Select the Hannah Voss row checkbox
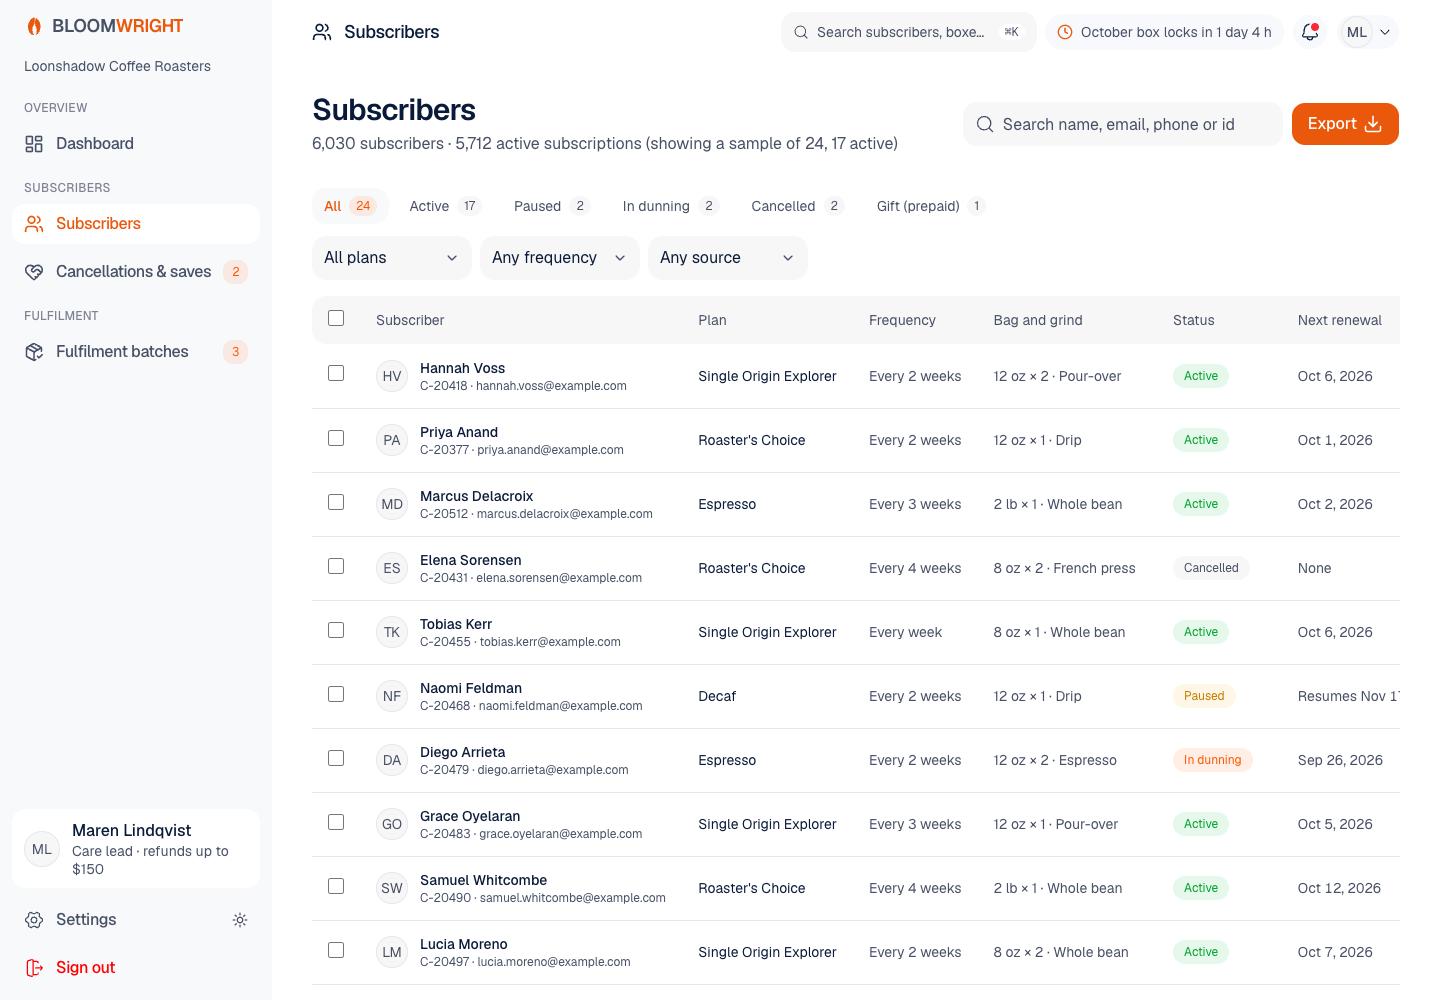Image resolution: width=1440 pixels, height=1000 pixels. tap(336, 373)
